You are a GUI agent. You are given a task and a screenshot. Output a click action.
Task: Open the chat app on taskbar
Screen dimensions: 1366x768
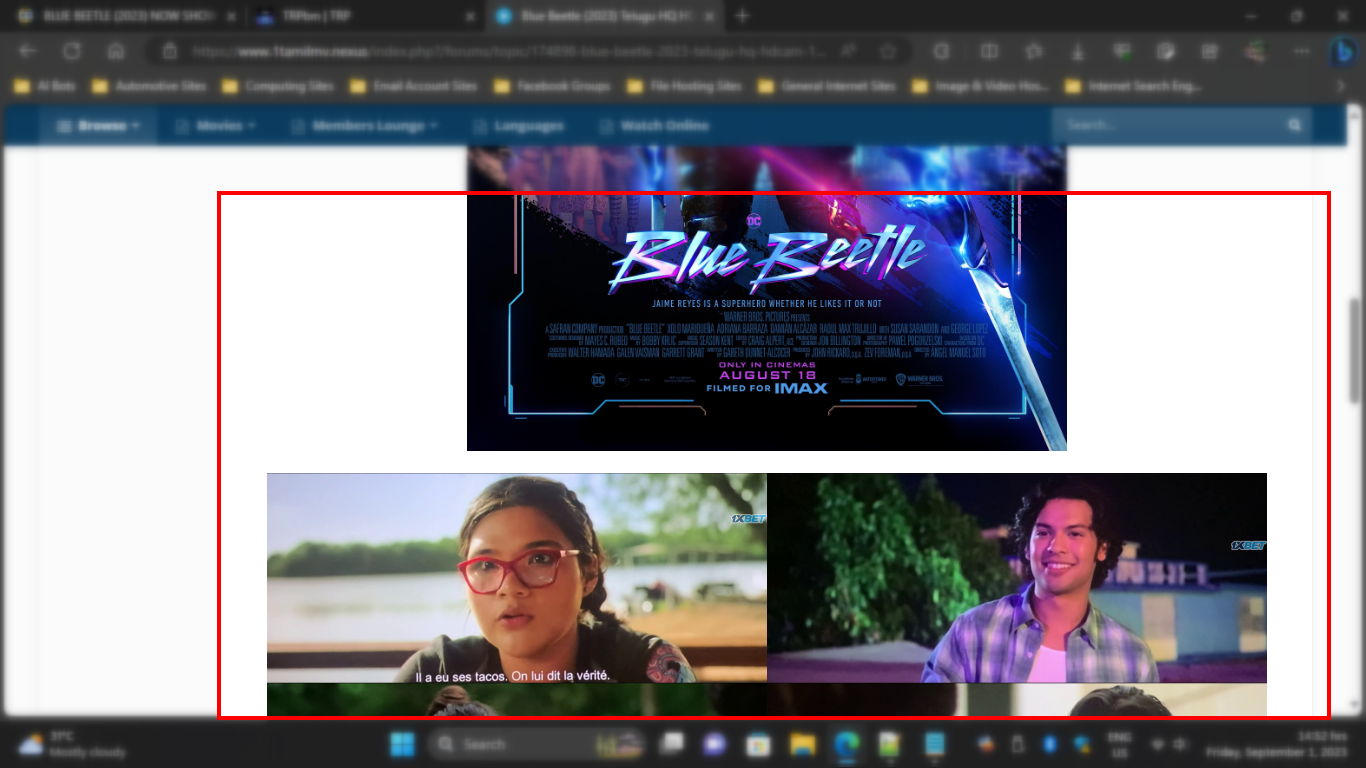[715, 744]
